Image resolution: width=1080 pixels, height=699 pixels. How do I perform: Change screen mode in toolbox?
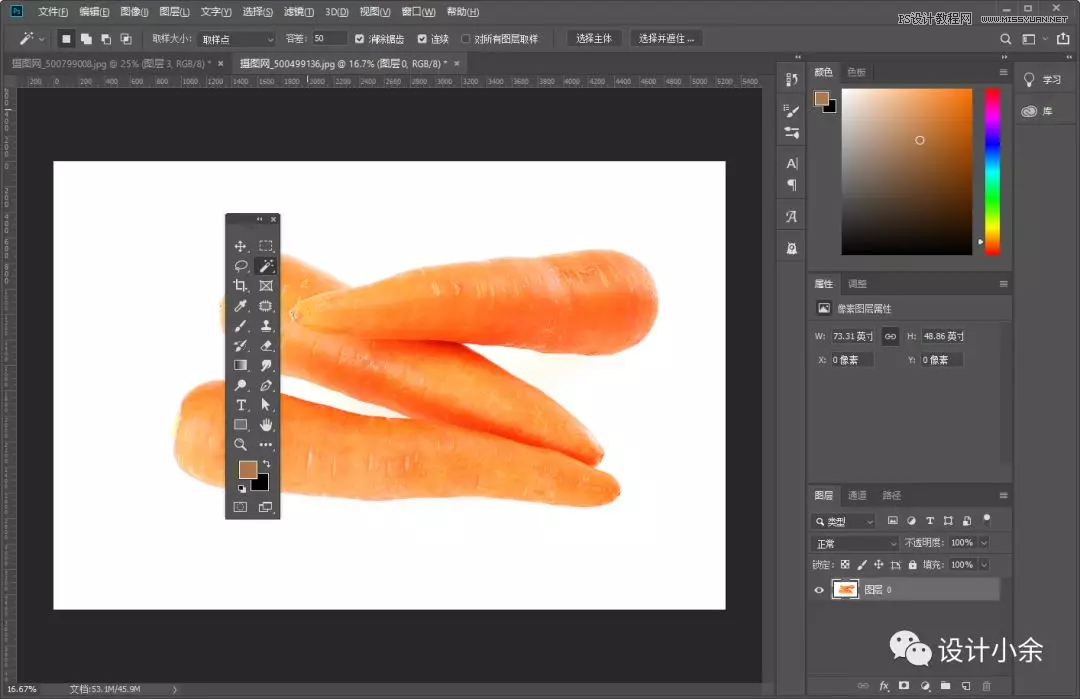266,507
